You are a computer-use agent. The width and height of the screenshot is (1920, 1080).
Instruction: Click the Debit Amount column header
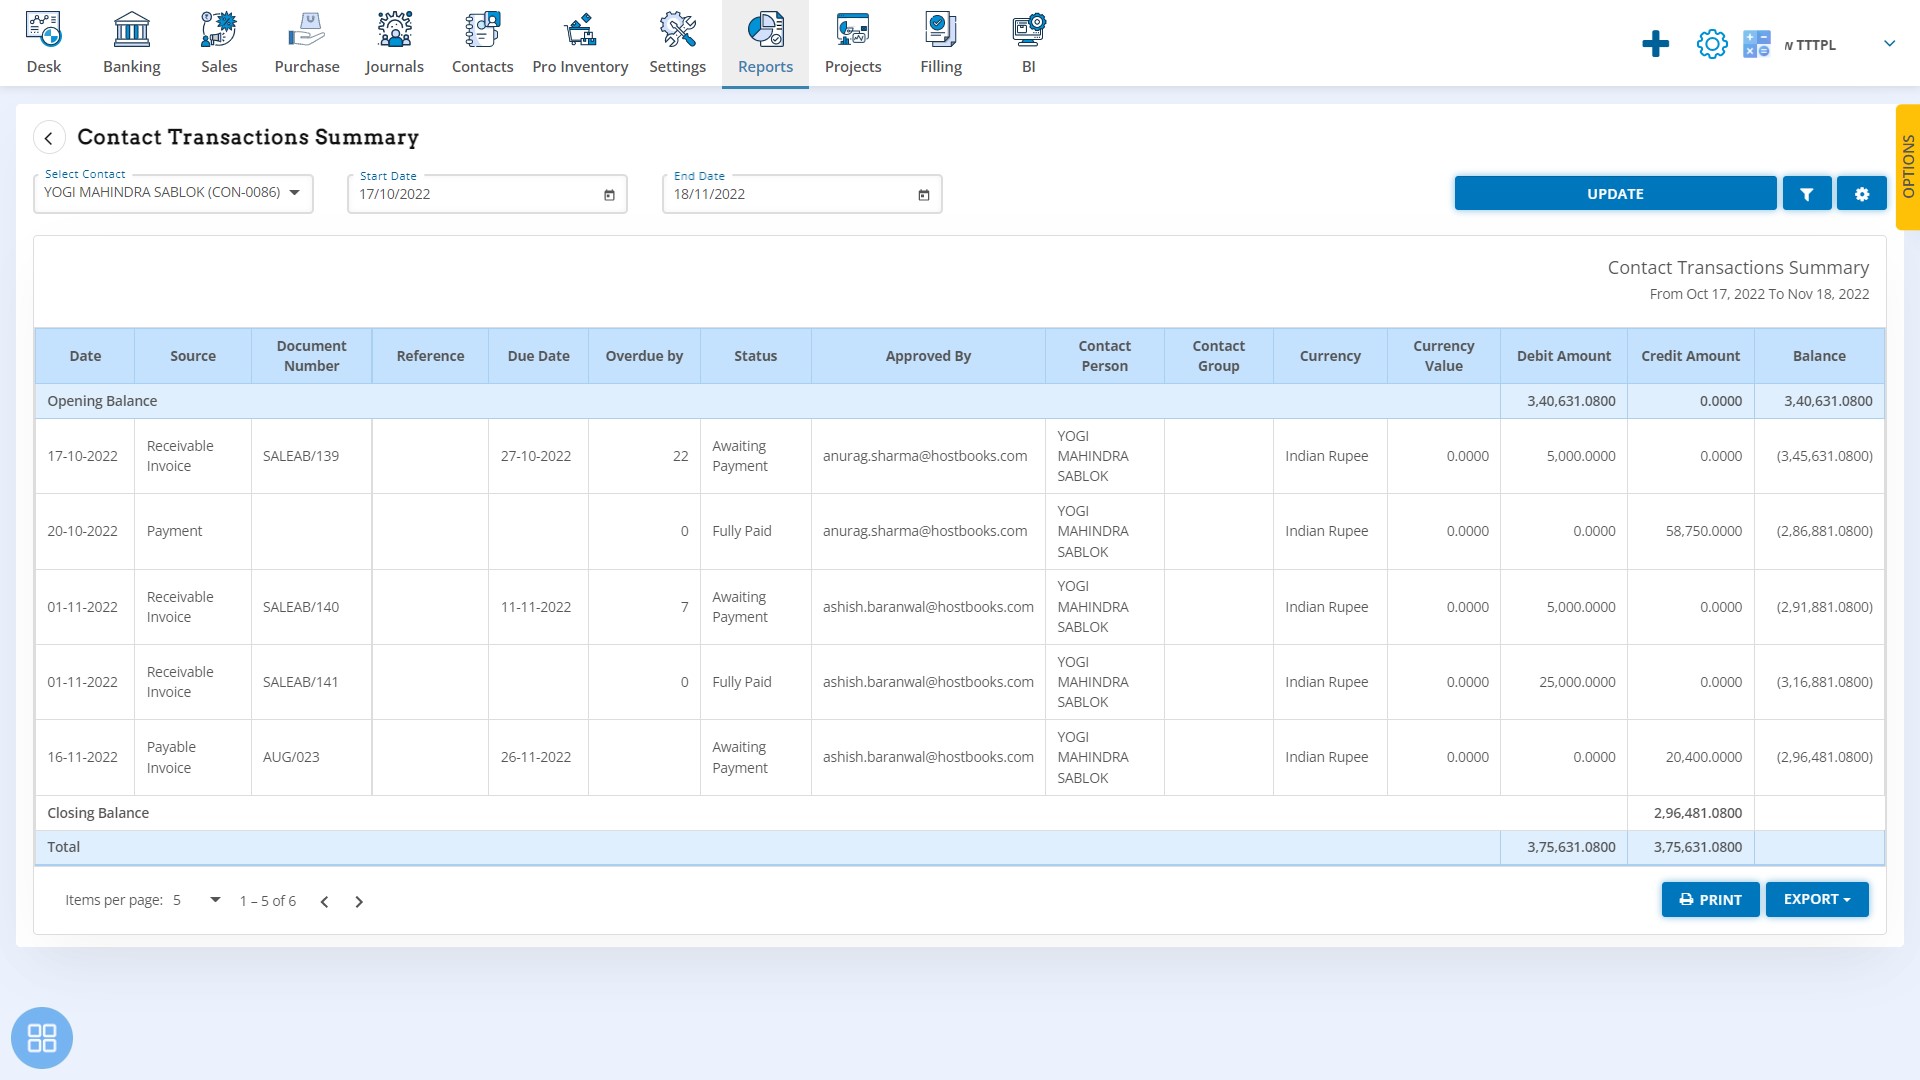tap(1564, 356)
